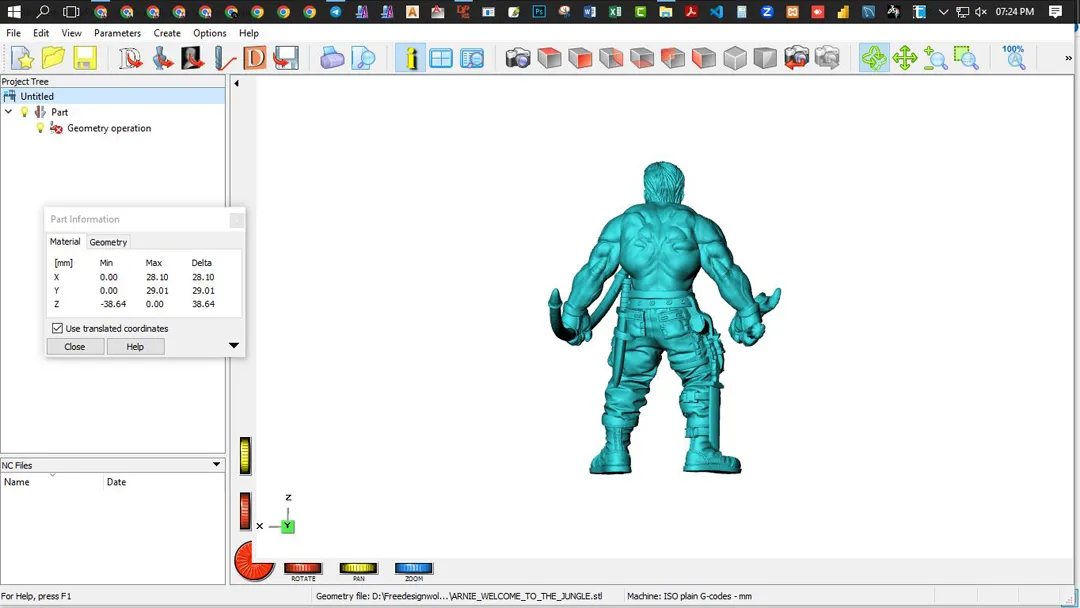Open print preview magnifier page icon
Viewport: 1080px width, 608px height.
tap(363, 59)
